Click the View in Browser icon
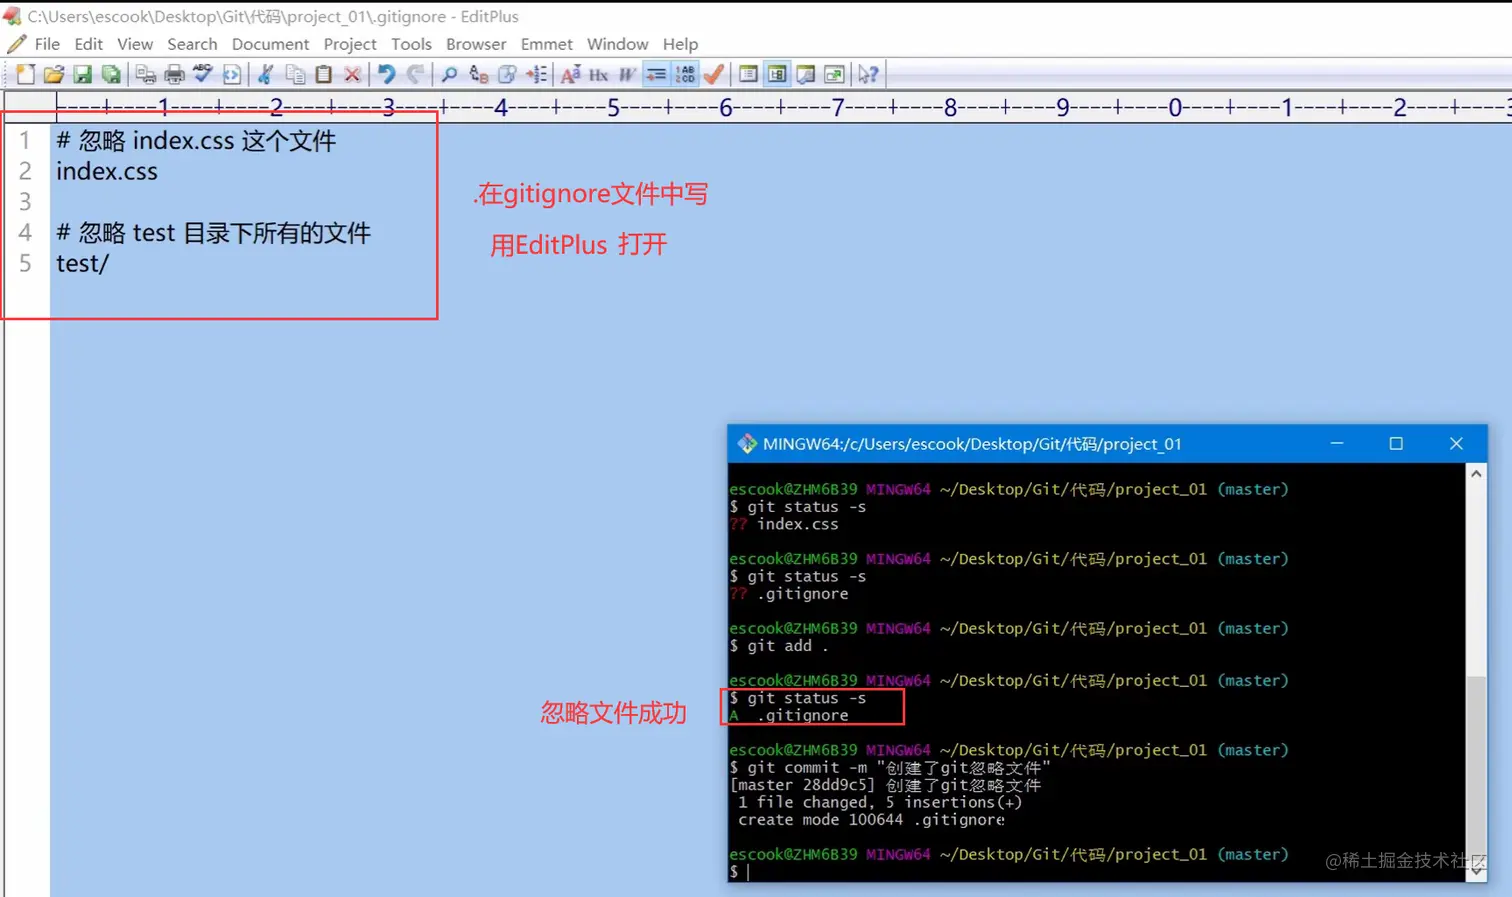Viewport: 1512px width, 897px height. coord(231,74)
